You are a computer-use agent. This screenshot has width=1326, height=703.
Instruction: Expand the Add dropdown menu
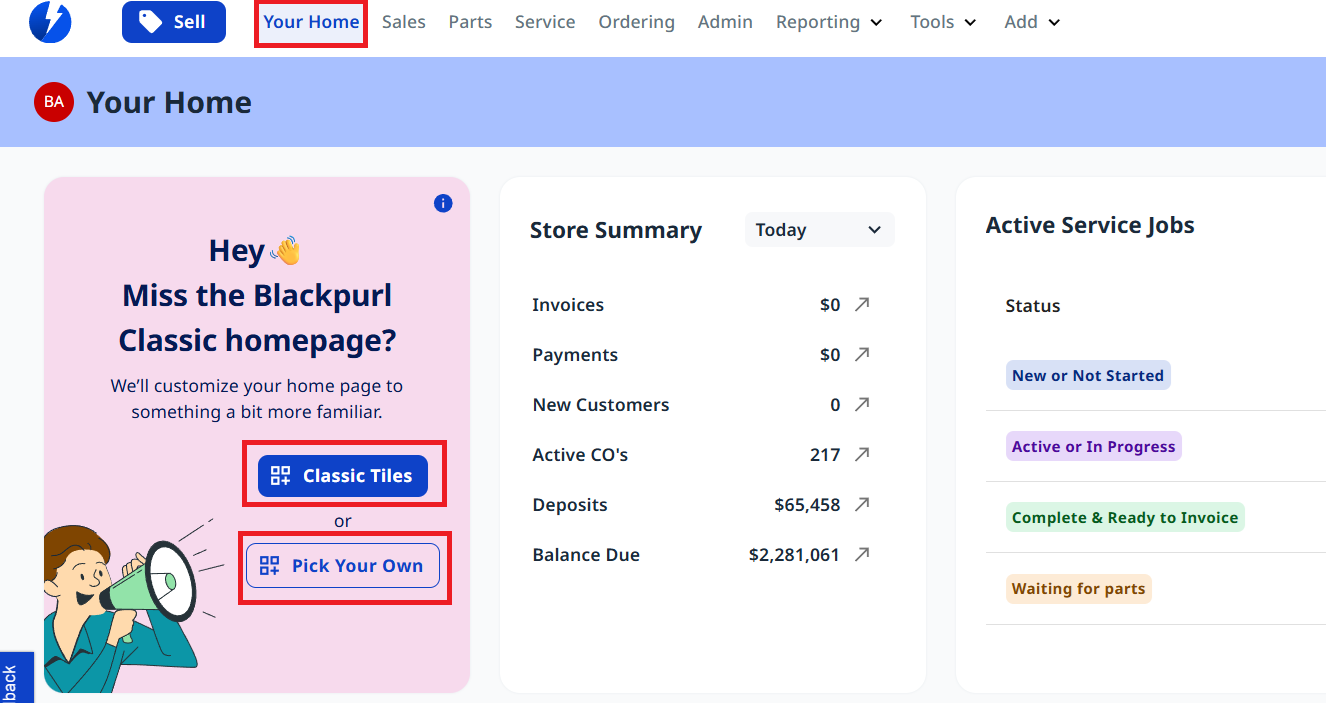(x=1032, y=22)
